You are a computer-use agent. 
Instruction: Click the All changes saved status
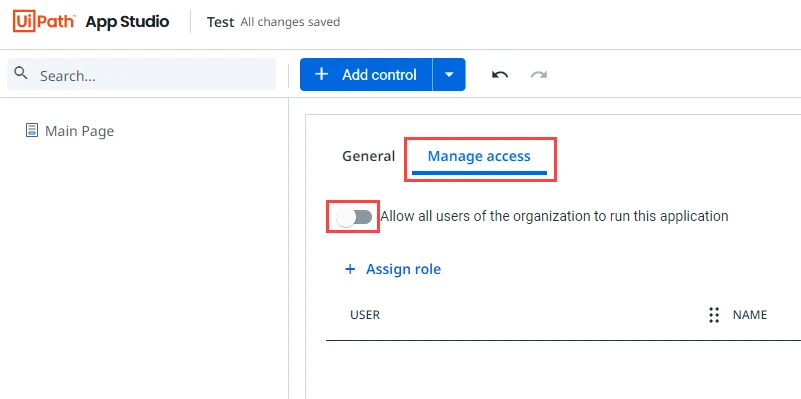[290, 22]
